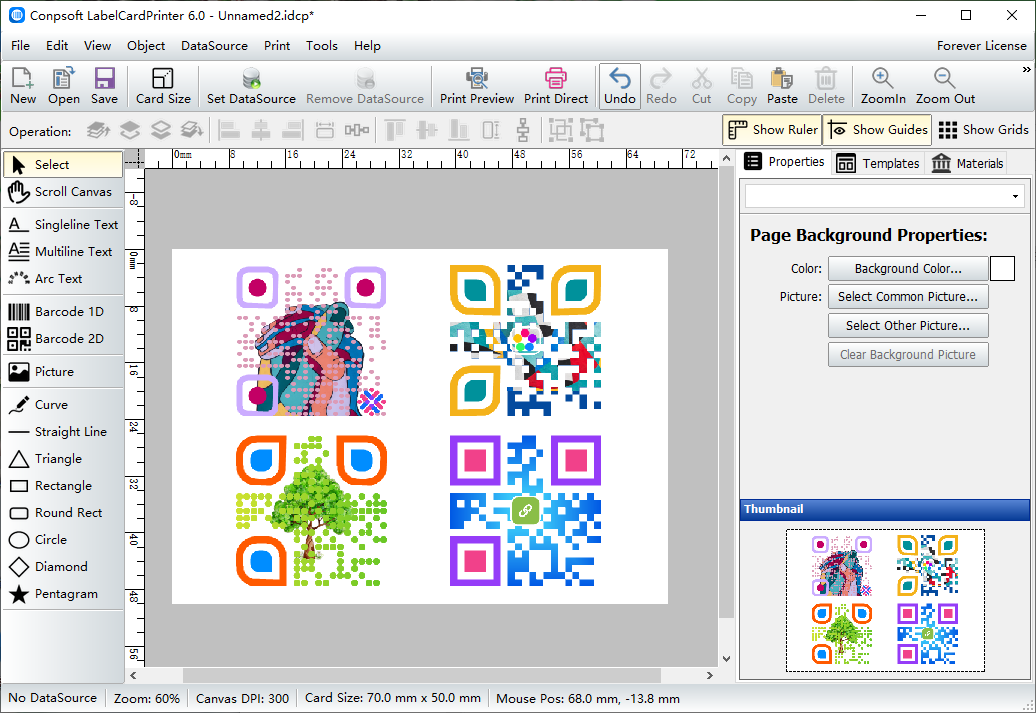1036x713 pixels.
Task: Activate the Select arrow tool
Action: click(63, 165)
